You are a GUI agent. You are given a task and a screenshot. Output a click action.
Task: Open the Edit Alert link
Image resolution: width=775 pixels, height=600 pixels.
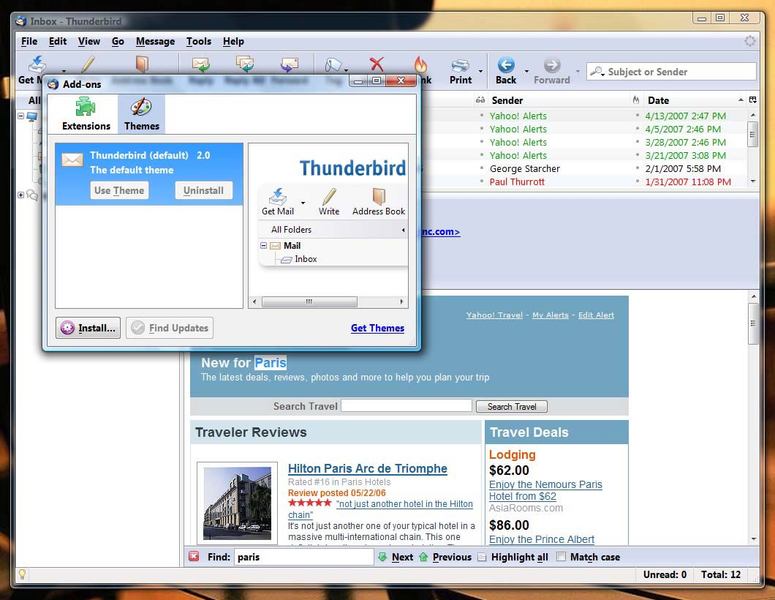tap(596, 315)
